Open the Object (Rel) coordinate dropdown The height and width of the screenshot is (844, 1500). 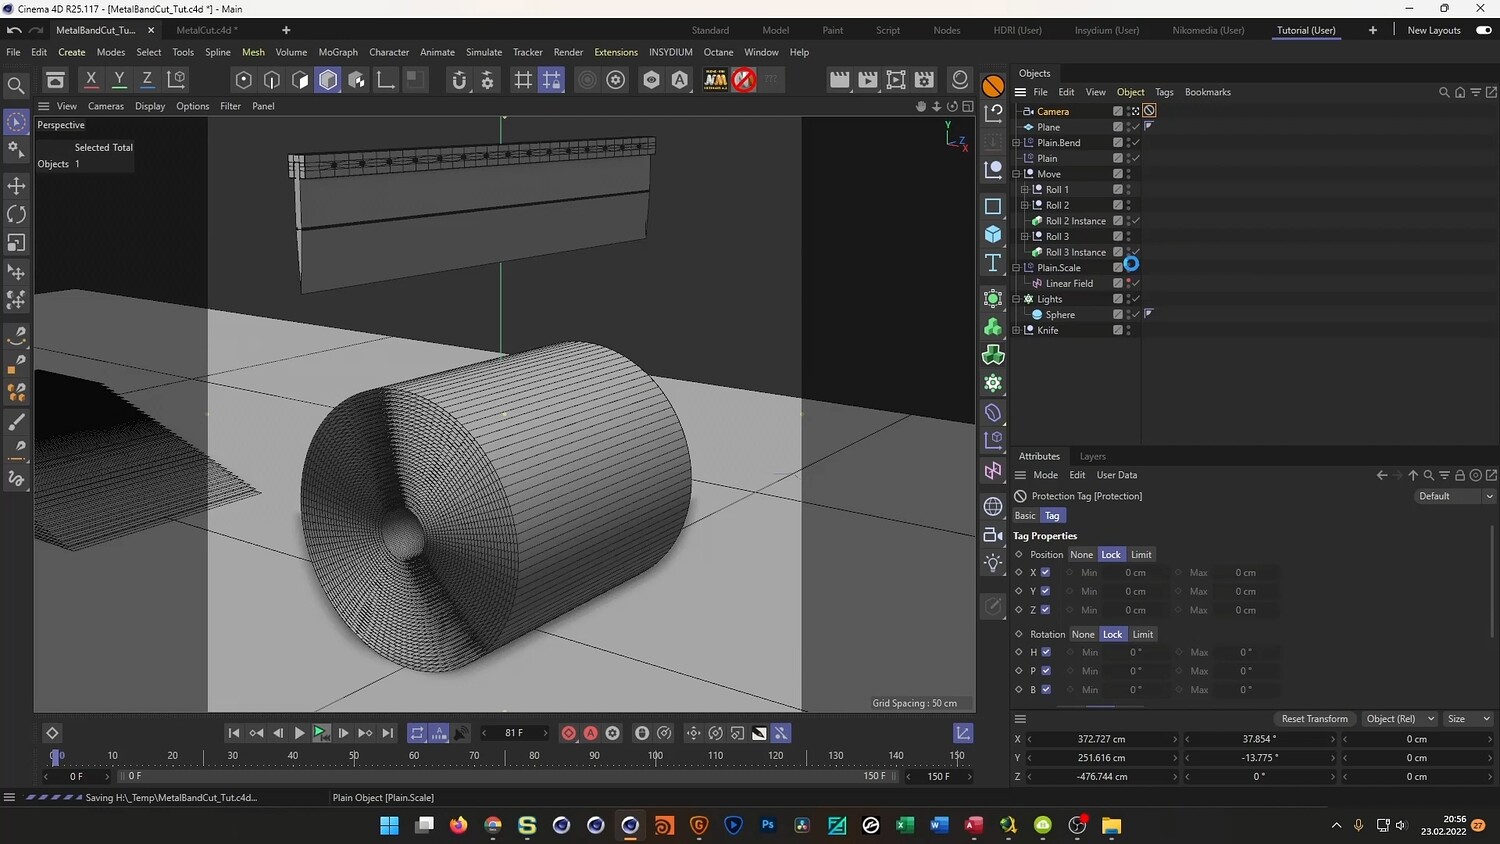1399,719
